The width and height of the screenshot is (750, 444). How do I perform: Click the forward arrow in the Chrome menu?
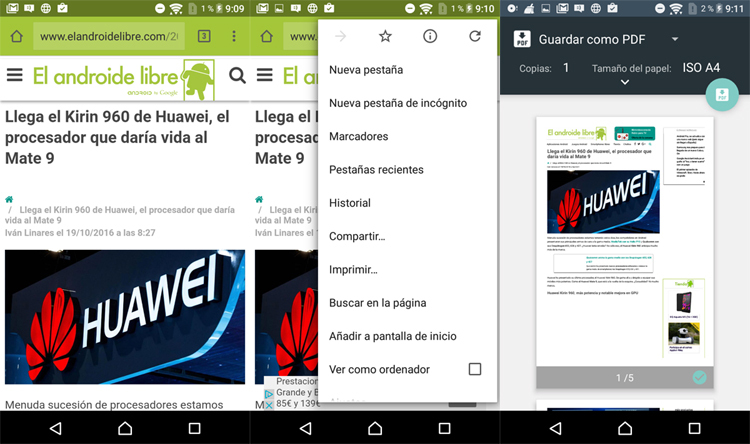tap(340, 37)
